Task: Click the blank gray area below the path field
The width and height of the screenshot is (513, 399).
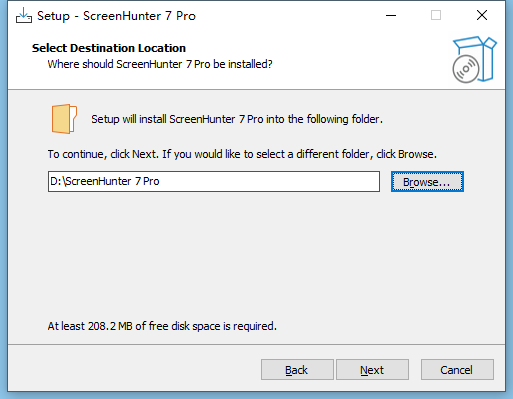Action: pyautogui.click(x=256, y=253)
